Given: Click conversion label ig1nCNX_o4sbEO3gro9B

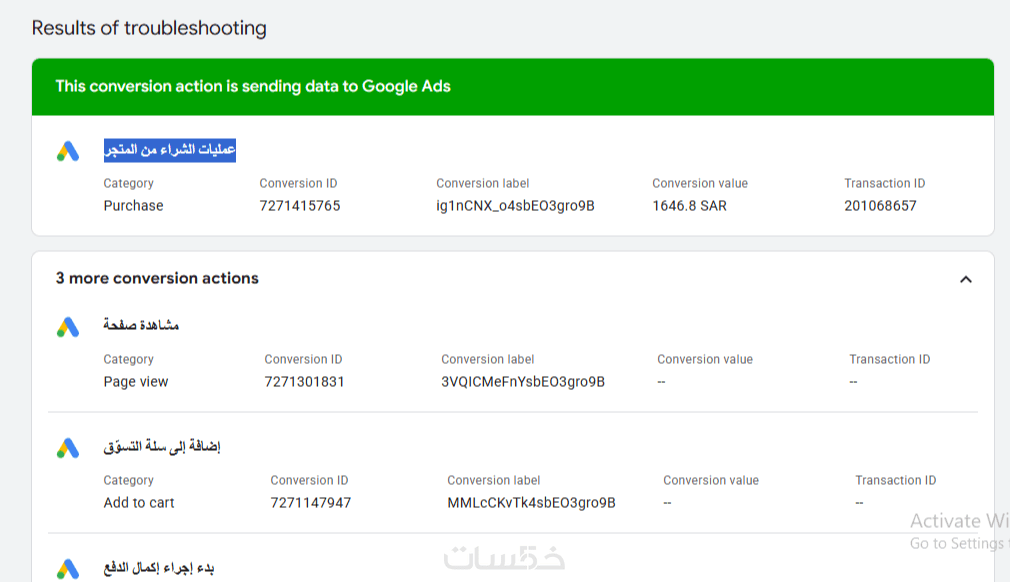Looking at the screenshot, I should click(x=515, y=206).
